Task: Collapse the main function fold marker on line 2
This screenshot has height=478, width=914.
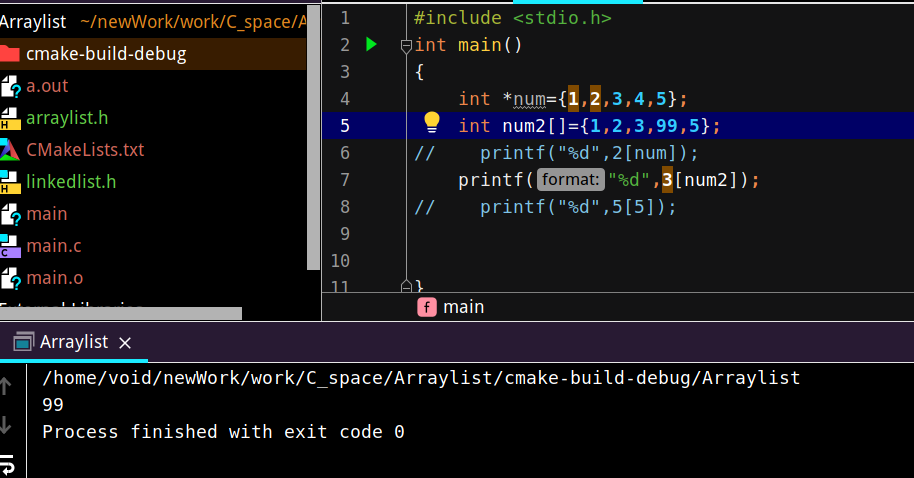Action: 406,45
